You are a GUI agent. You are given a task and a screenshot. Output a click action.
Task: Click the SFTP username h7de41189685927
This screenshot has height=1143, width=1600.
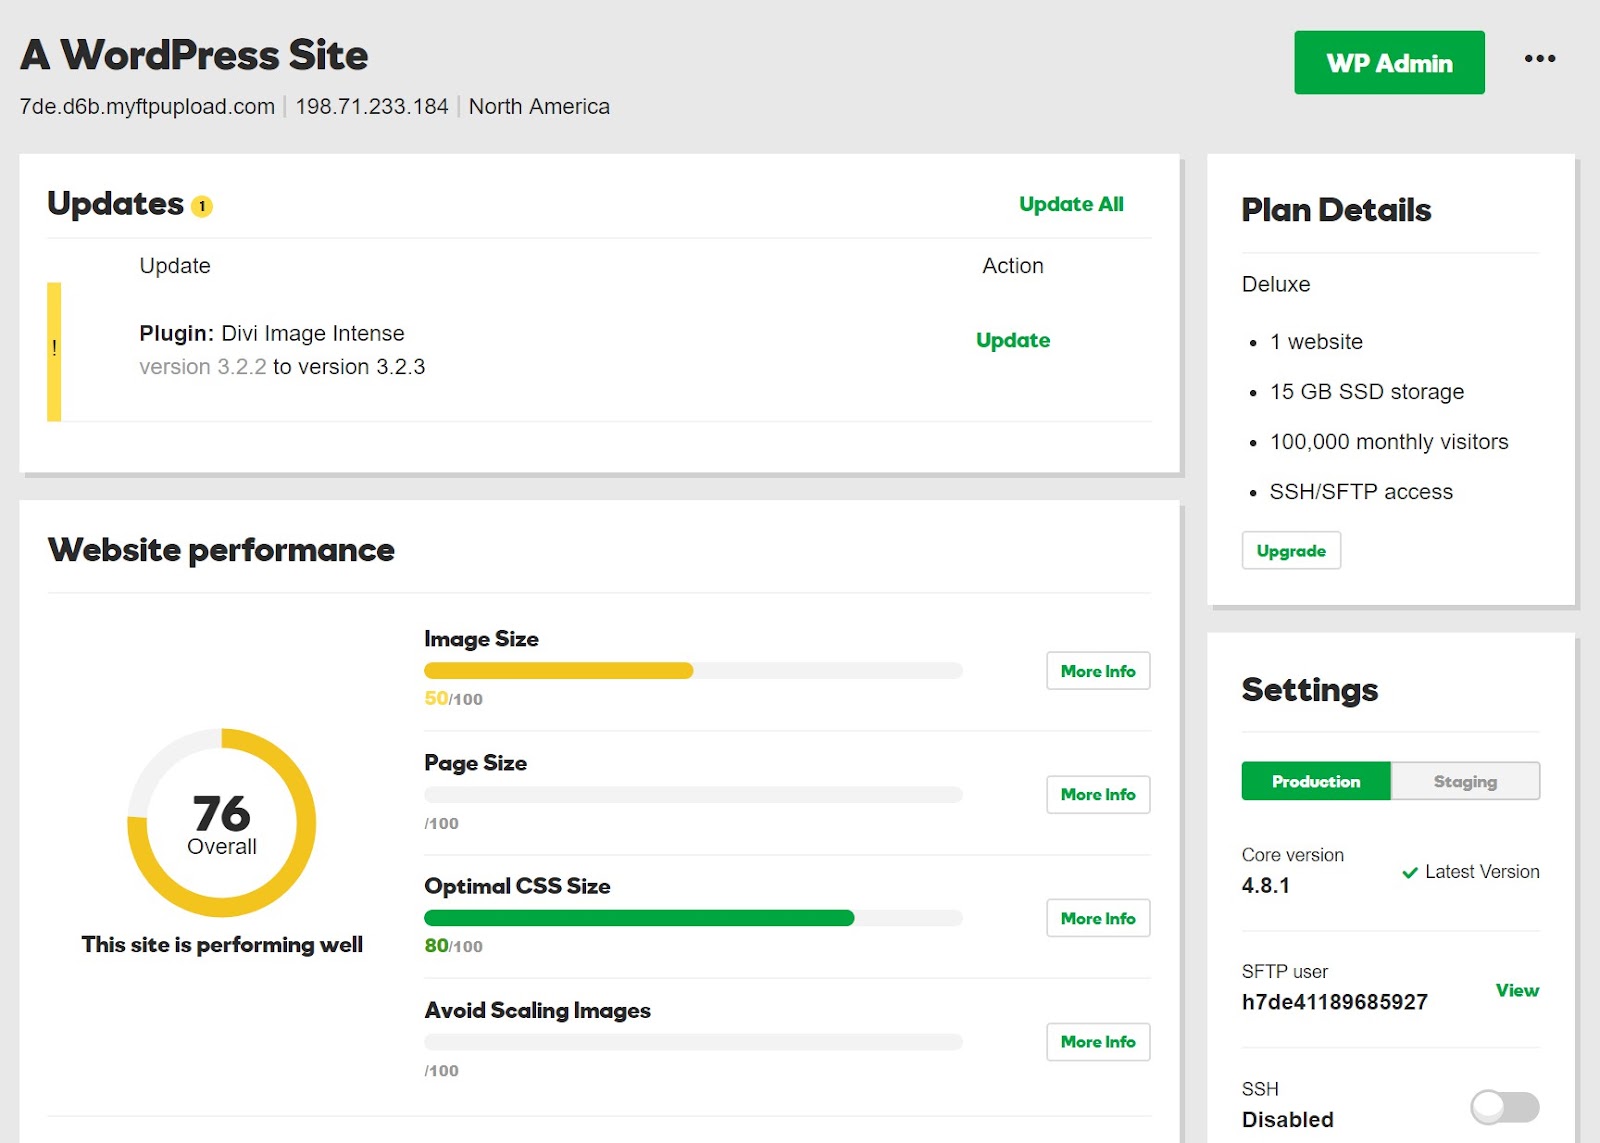tap(1334, 1002)
